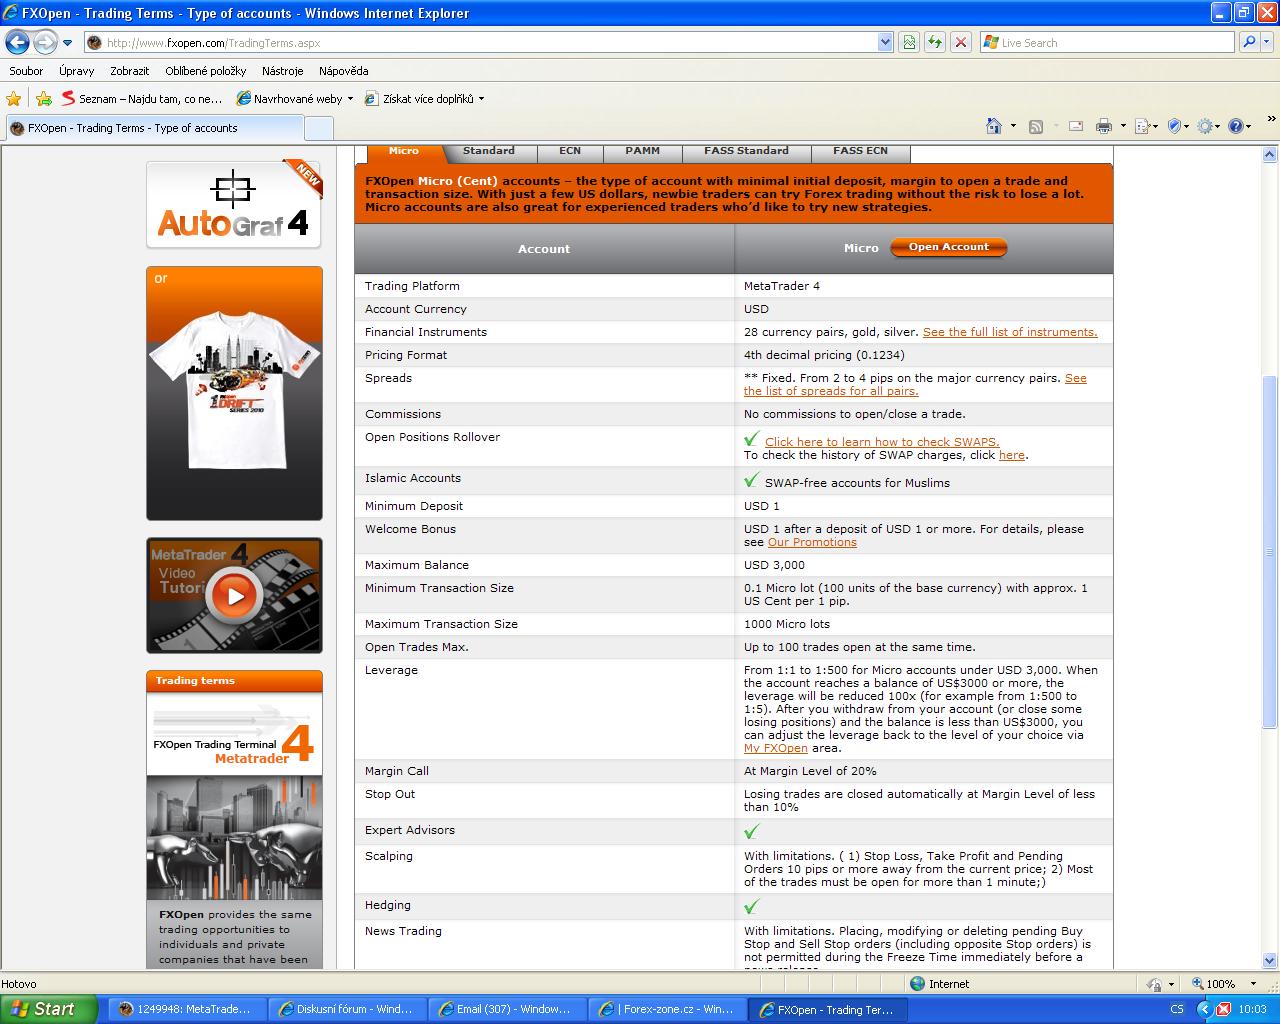This screenshot has height=1024, width=1280.
Task: Open the Nástroje menu
Action: pos(282,71)
